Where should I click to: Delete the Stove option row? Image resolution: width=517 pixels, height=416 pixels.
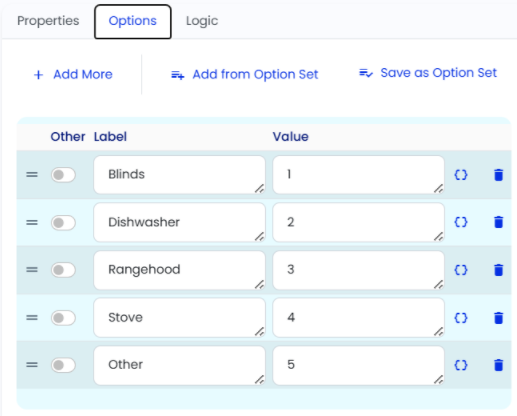click(x=498, y=318)
